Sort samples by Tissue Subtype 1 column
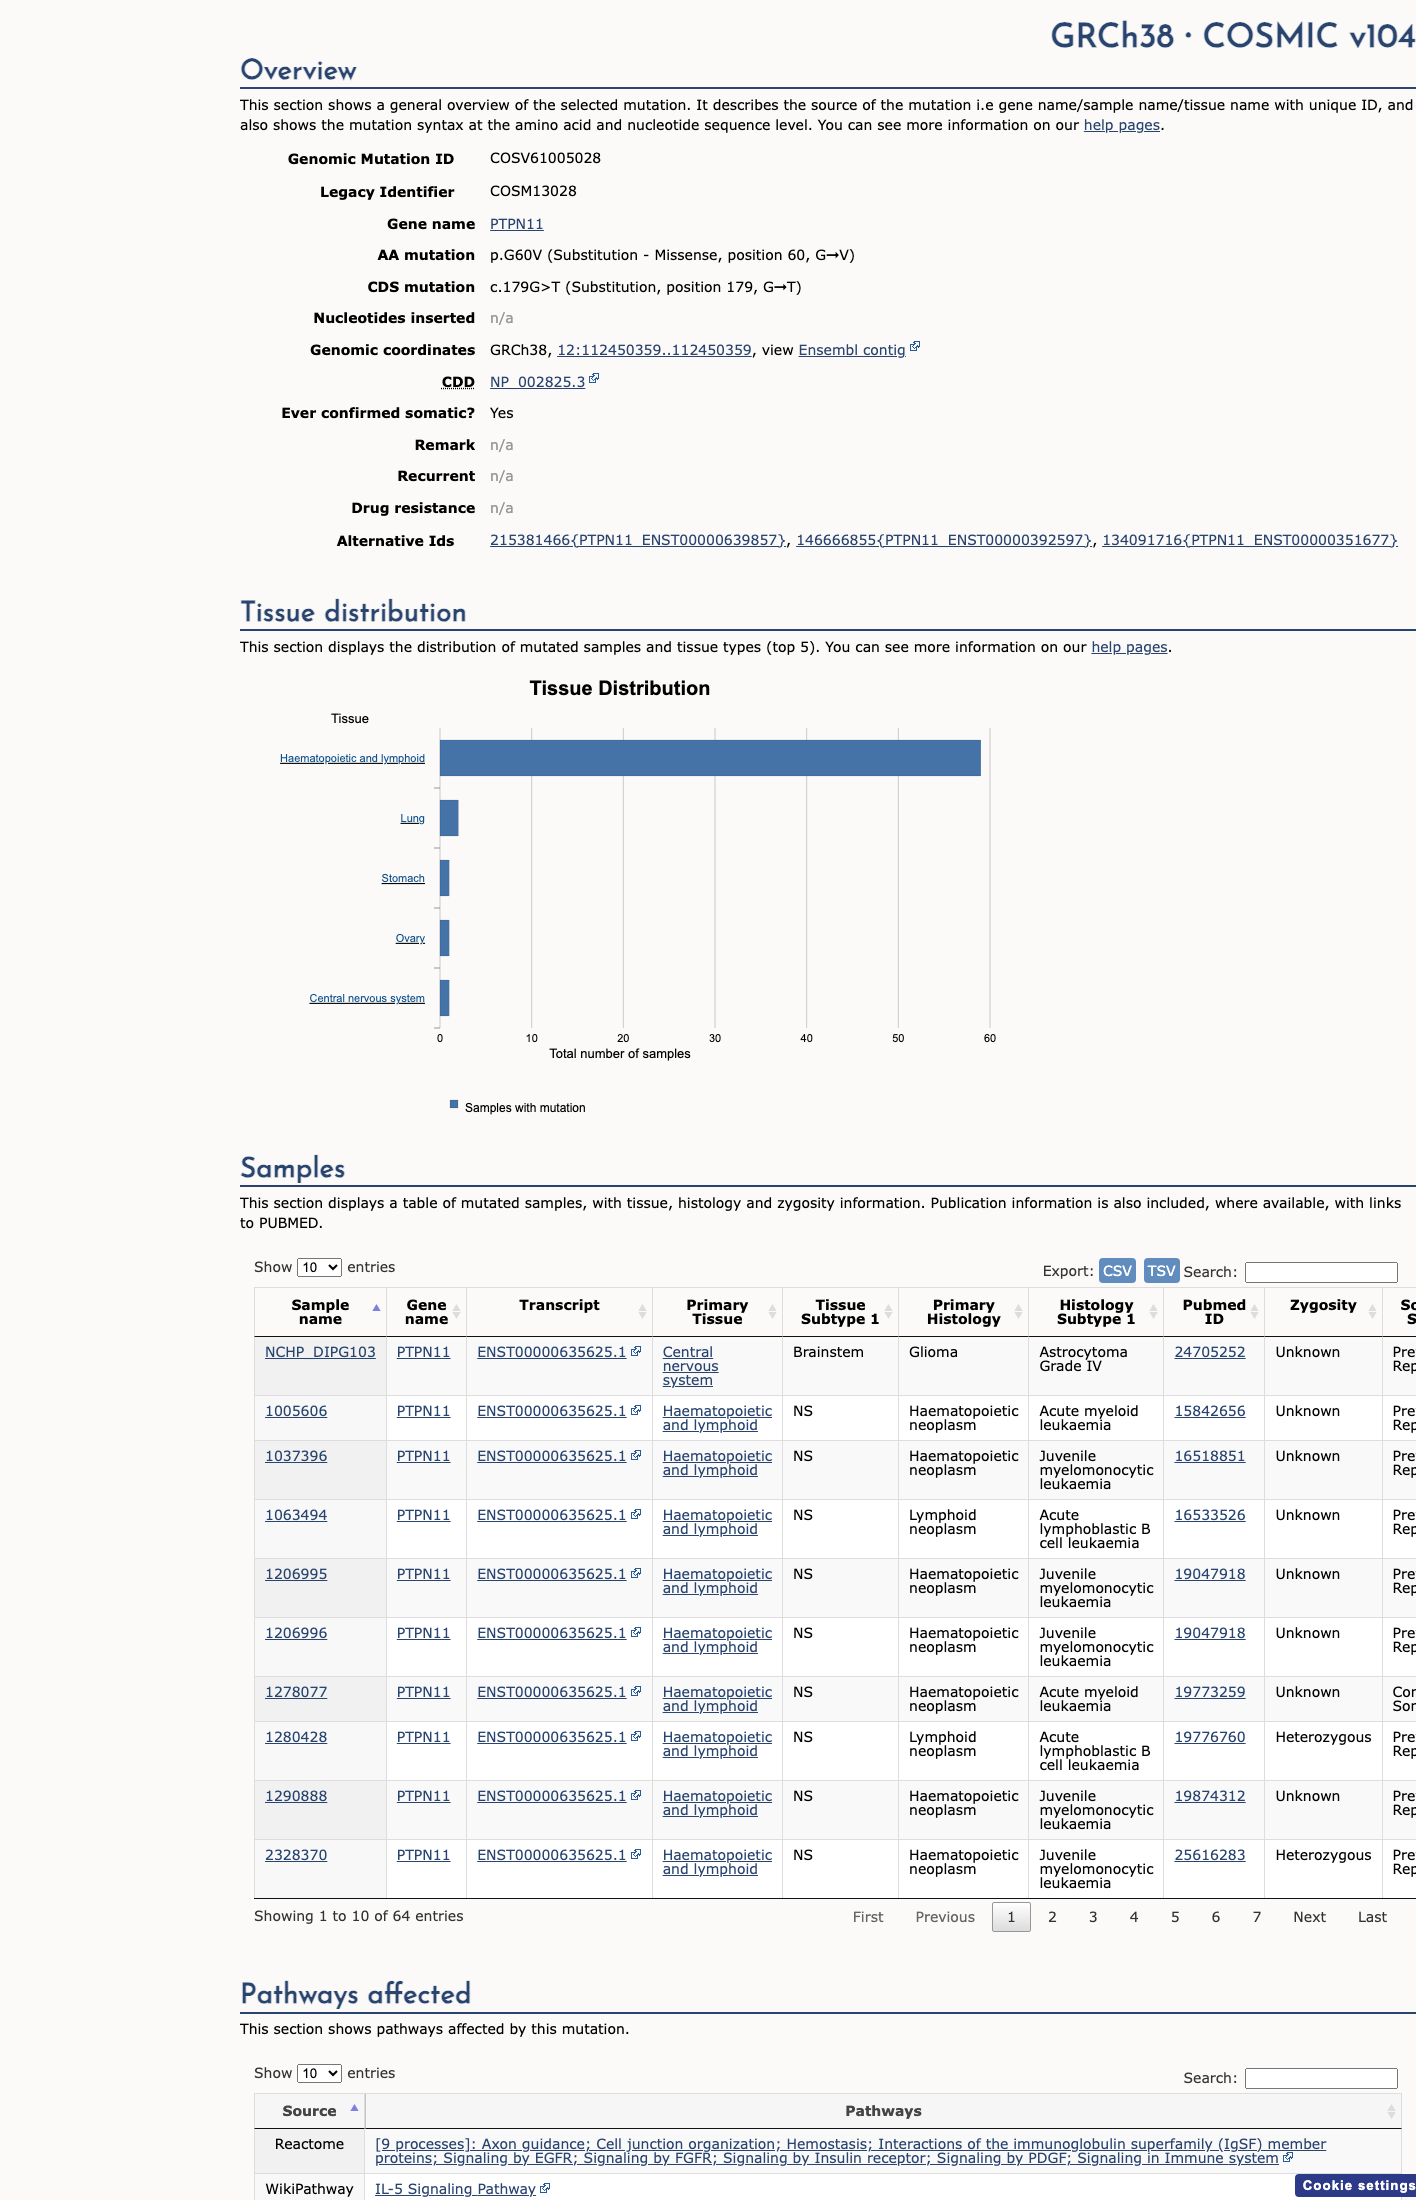The width and height of the screenshot is (1416, 2200). click(x=840, y=1312)
